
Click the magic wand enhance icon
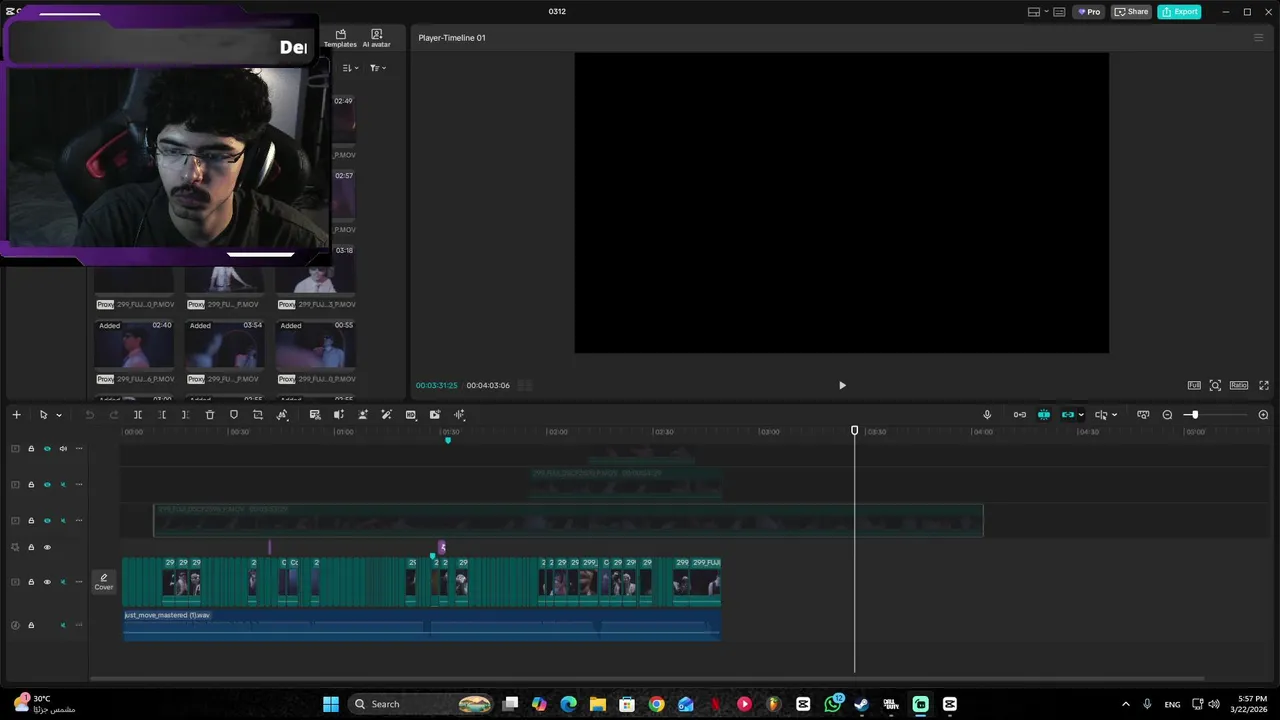[x=387, y=415]
